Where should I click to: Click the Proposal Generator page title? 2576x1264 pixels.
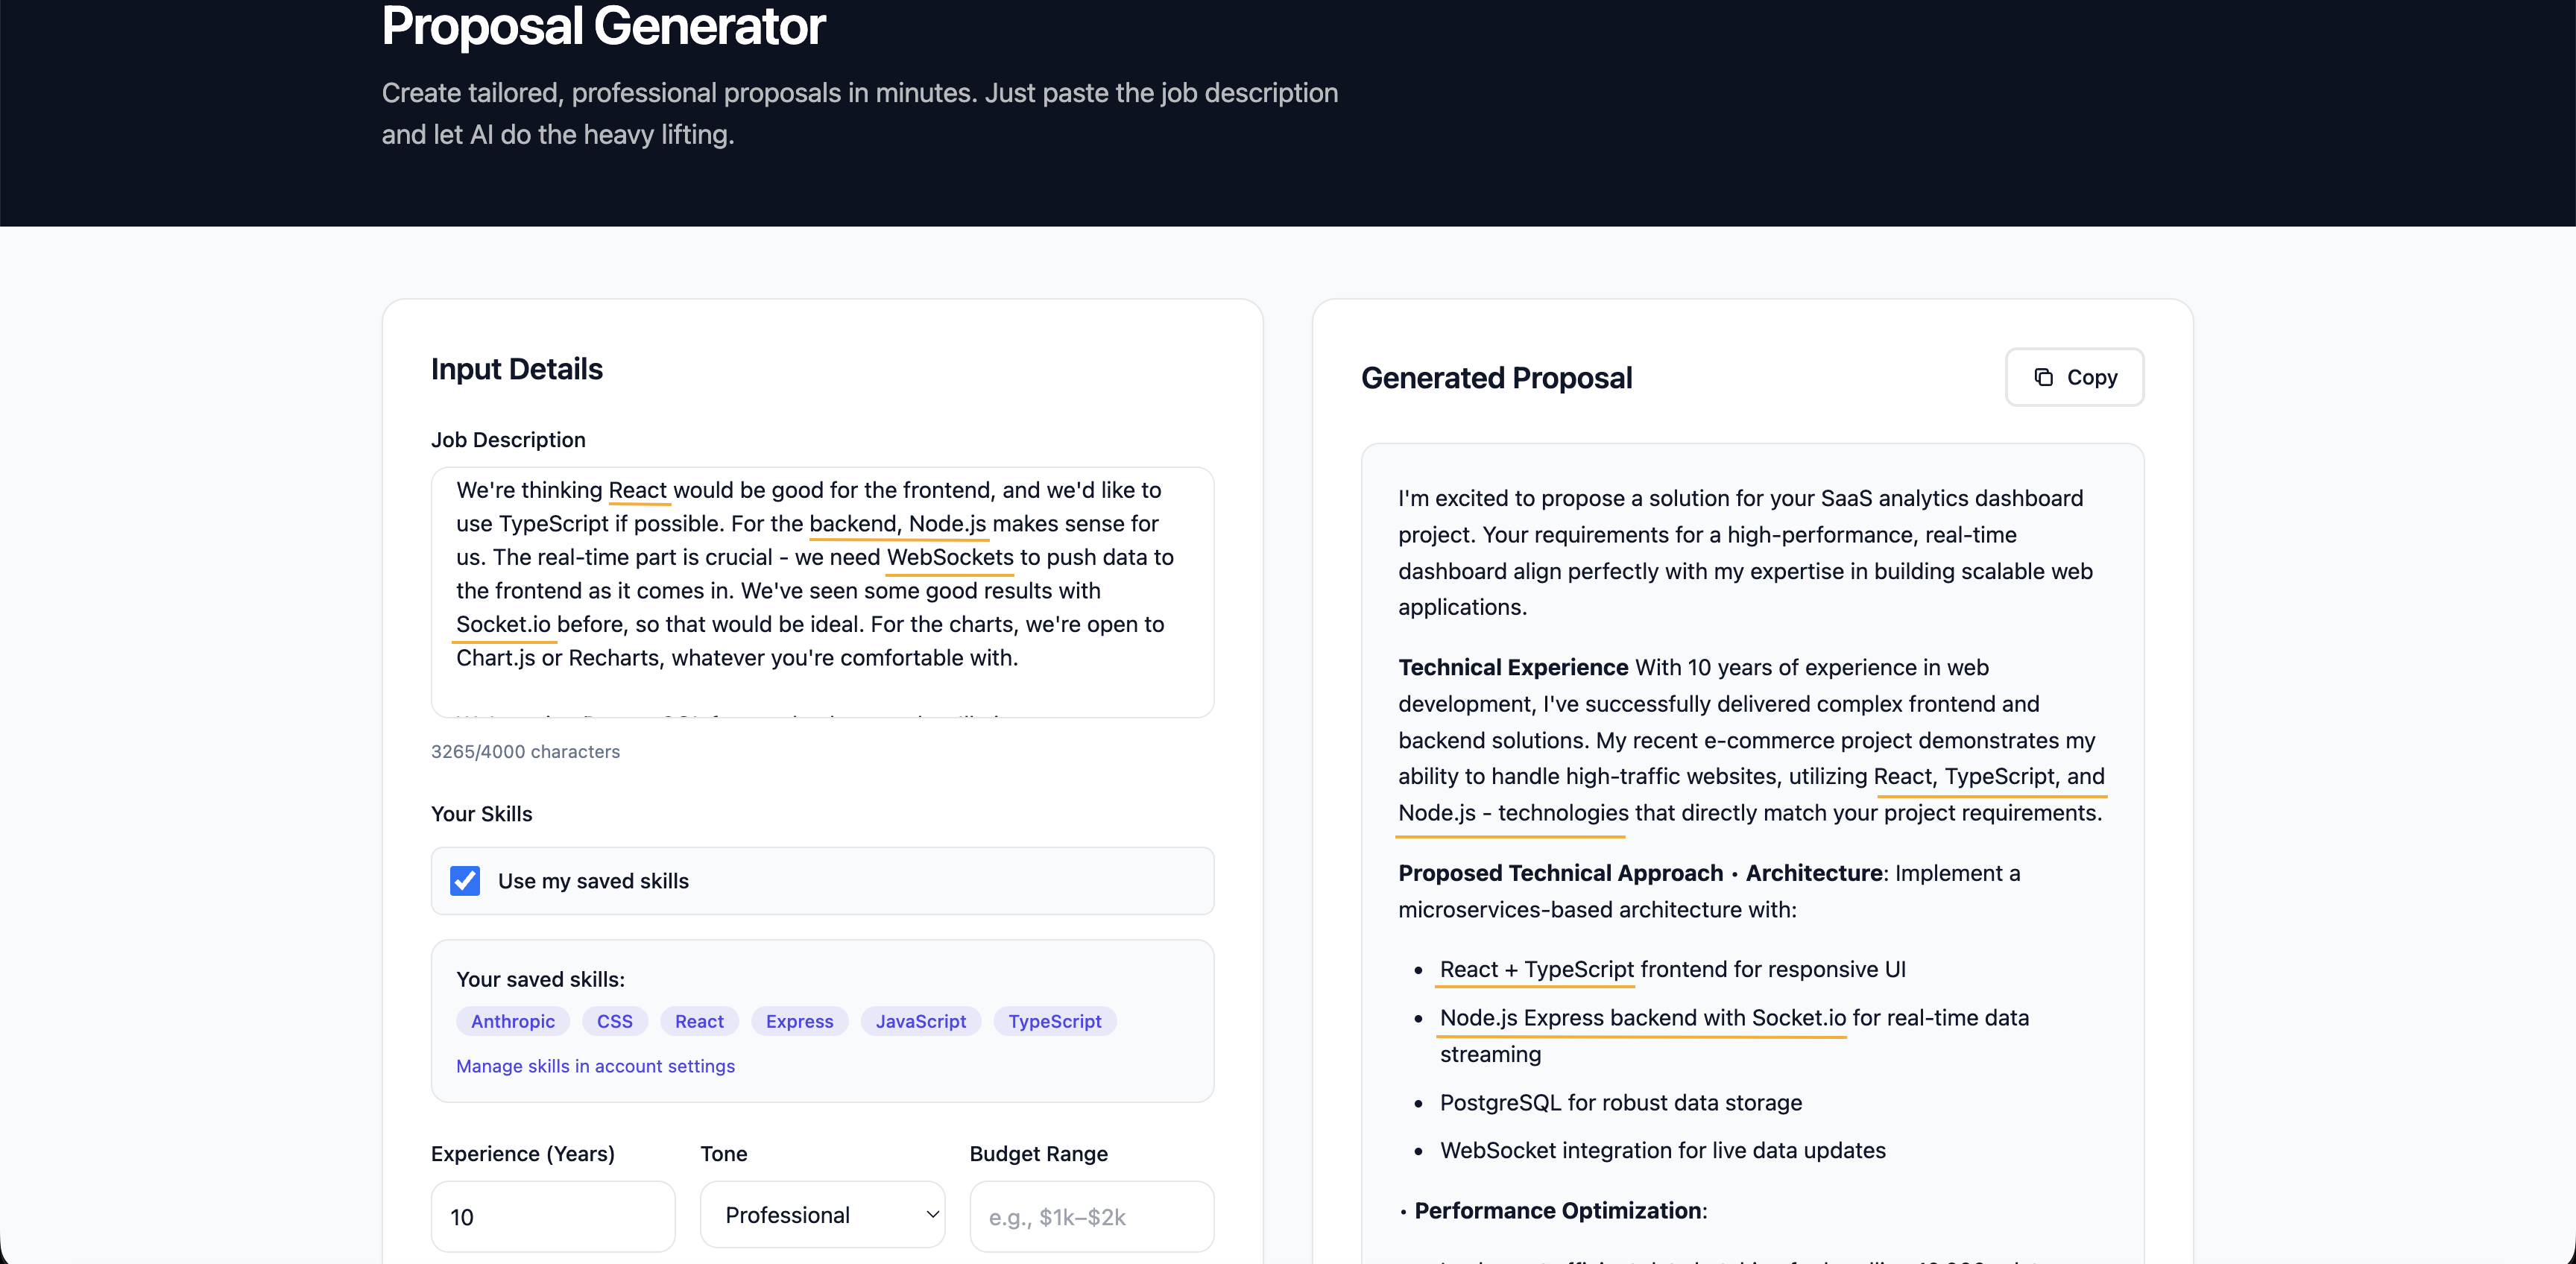tap(603, 26)
